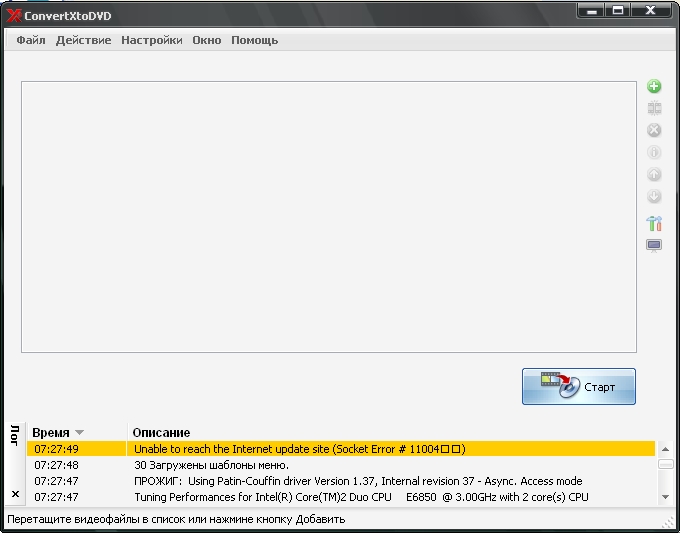This screenshot has width=680, height=533.
Task: Click the monitor preview icon
Action: (x=654, y=245)
